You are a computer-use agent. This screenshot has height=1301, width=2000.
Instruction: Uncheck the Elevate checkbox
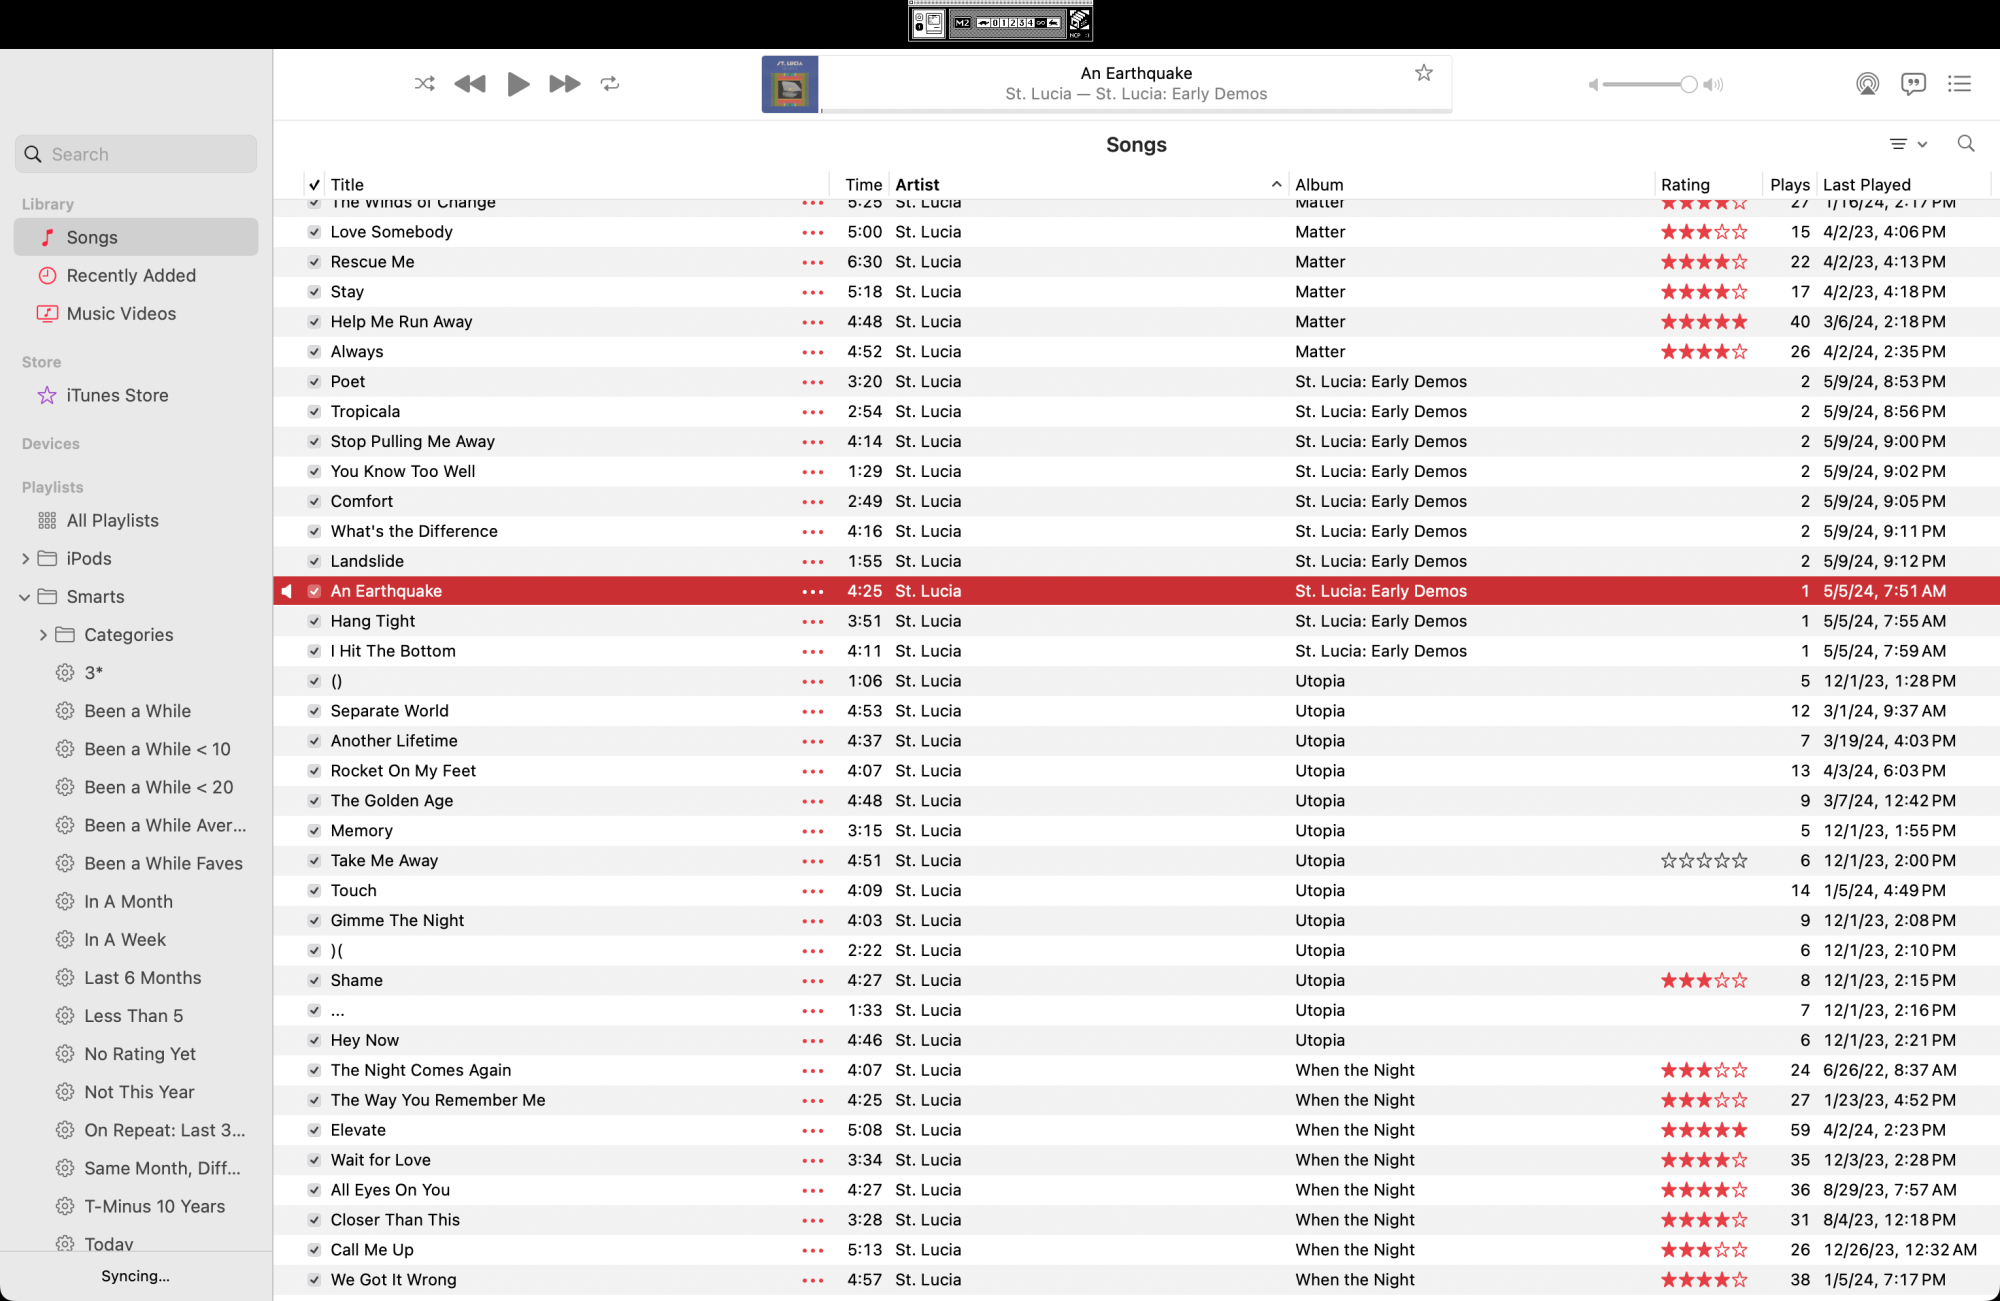click(x=314, y=1130)
